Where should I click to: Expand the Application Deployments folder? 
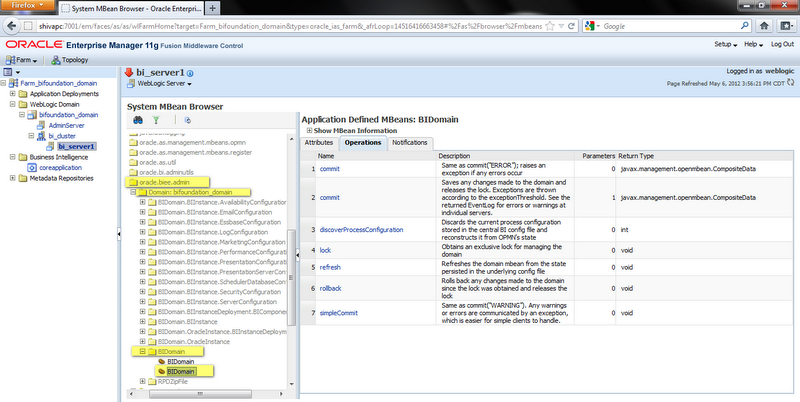click(11, 94)
